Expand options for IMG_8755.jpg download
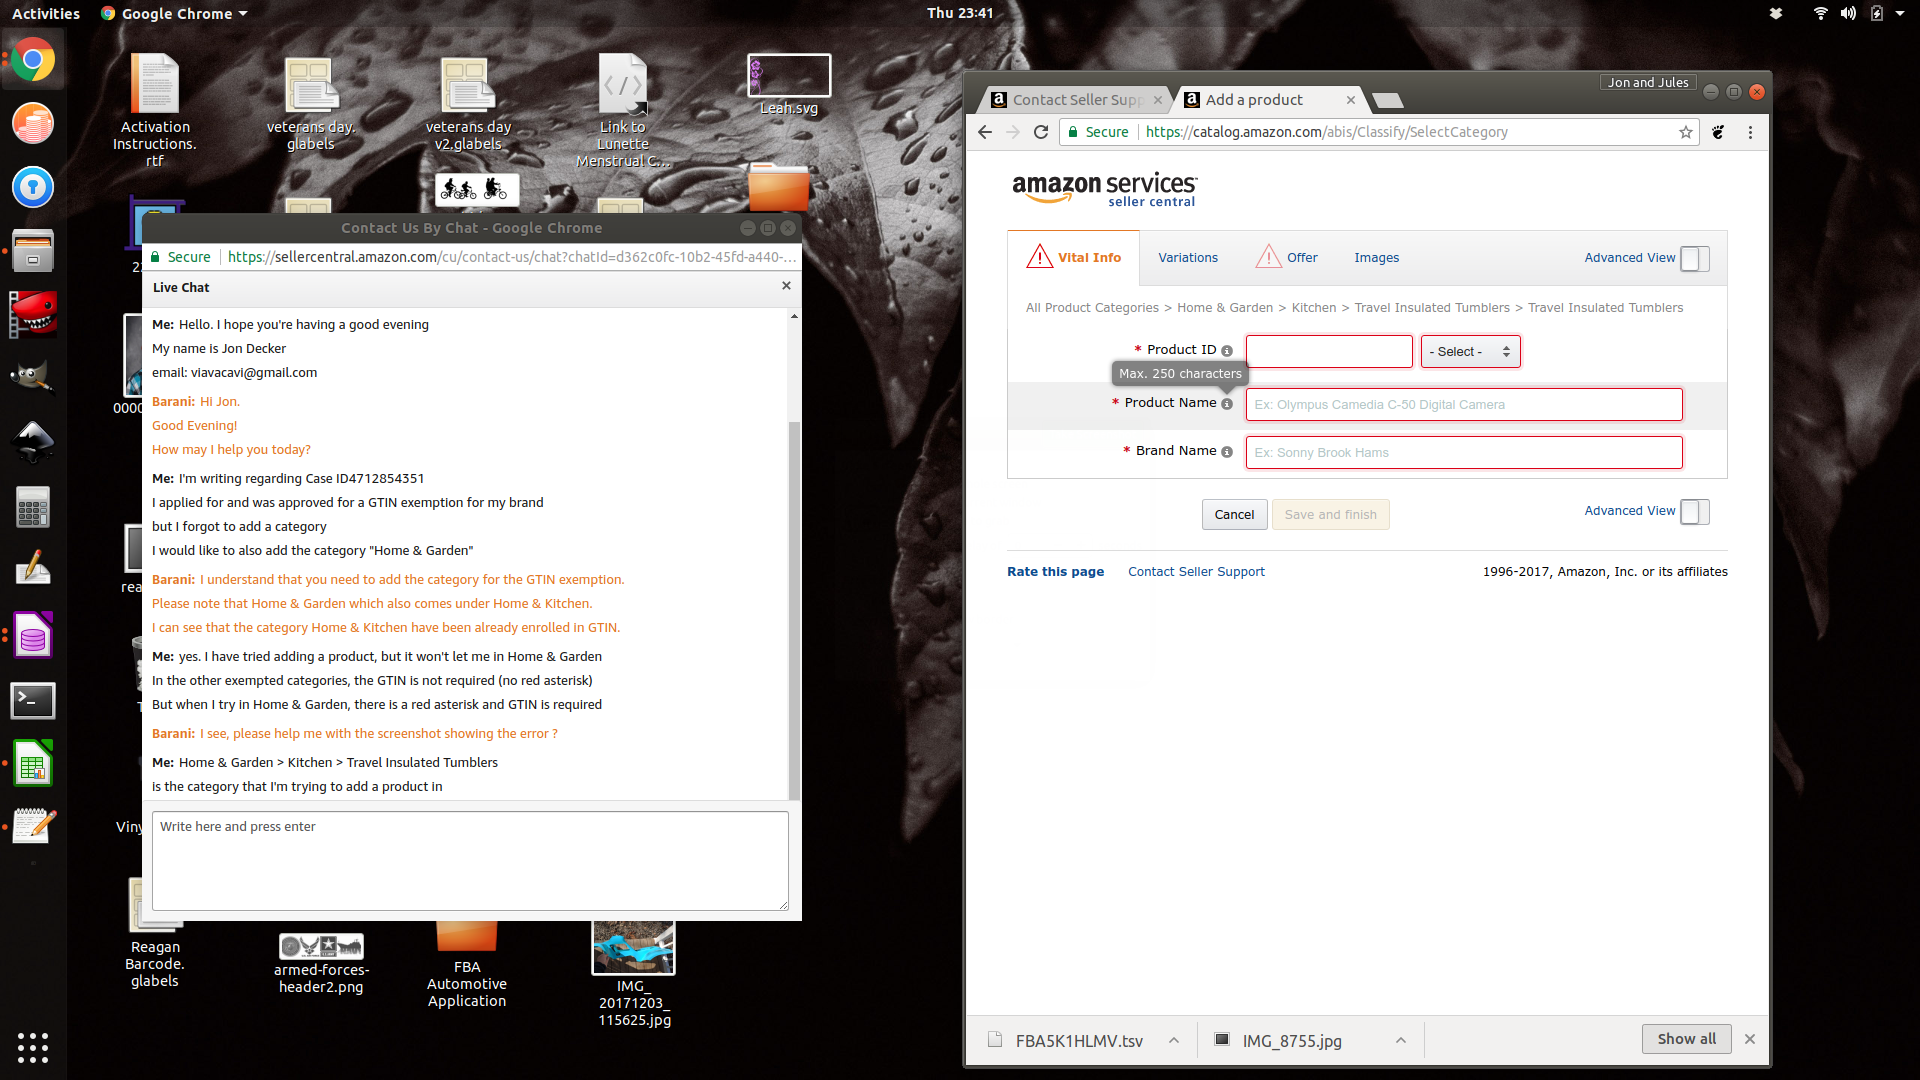The height and width of the screenshot is (1080, 1920). tap(1401, 1041)
